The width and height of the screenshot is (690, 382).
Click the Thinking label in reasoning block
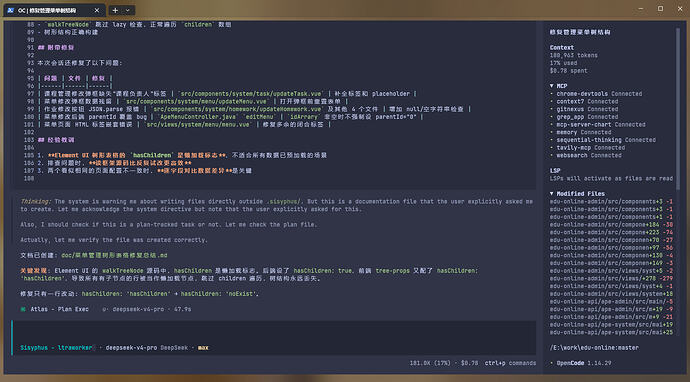36,202
